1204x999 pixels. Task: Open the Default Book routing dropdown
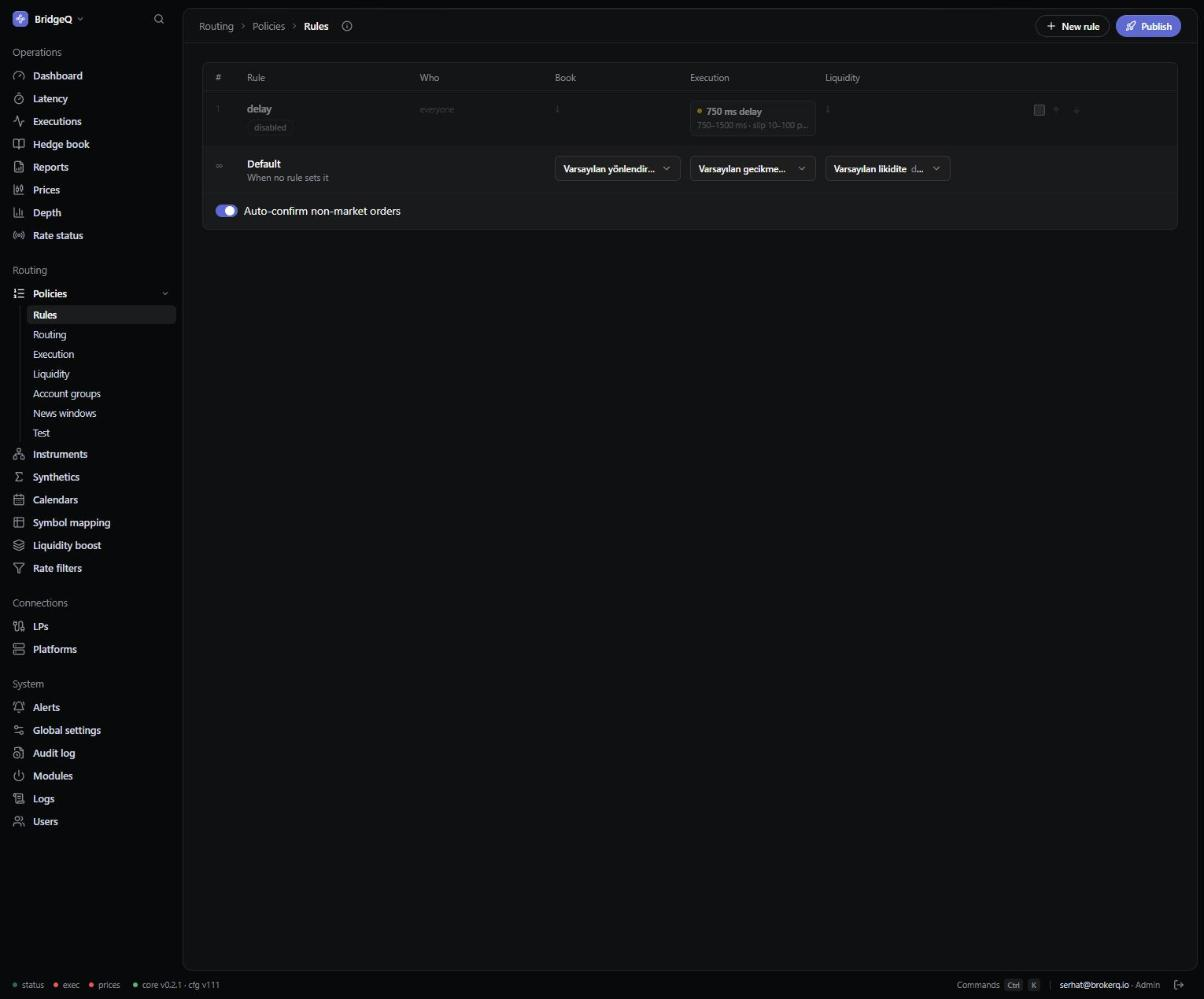pyautogui.click(x=618, y=169)
